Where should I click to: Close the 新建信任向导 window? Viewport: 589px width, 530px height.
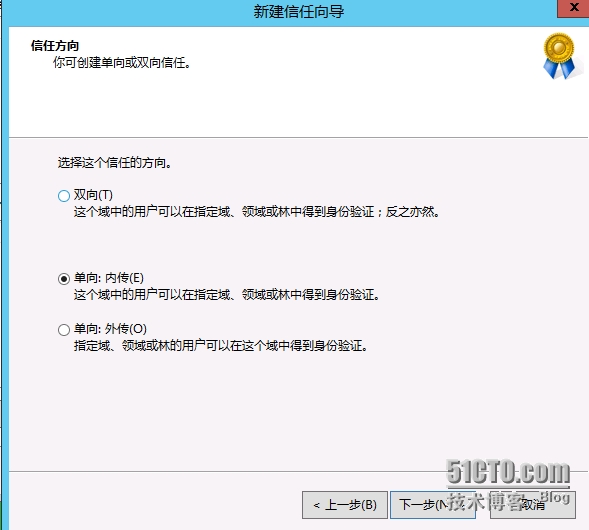tap(573, 8)
